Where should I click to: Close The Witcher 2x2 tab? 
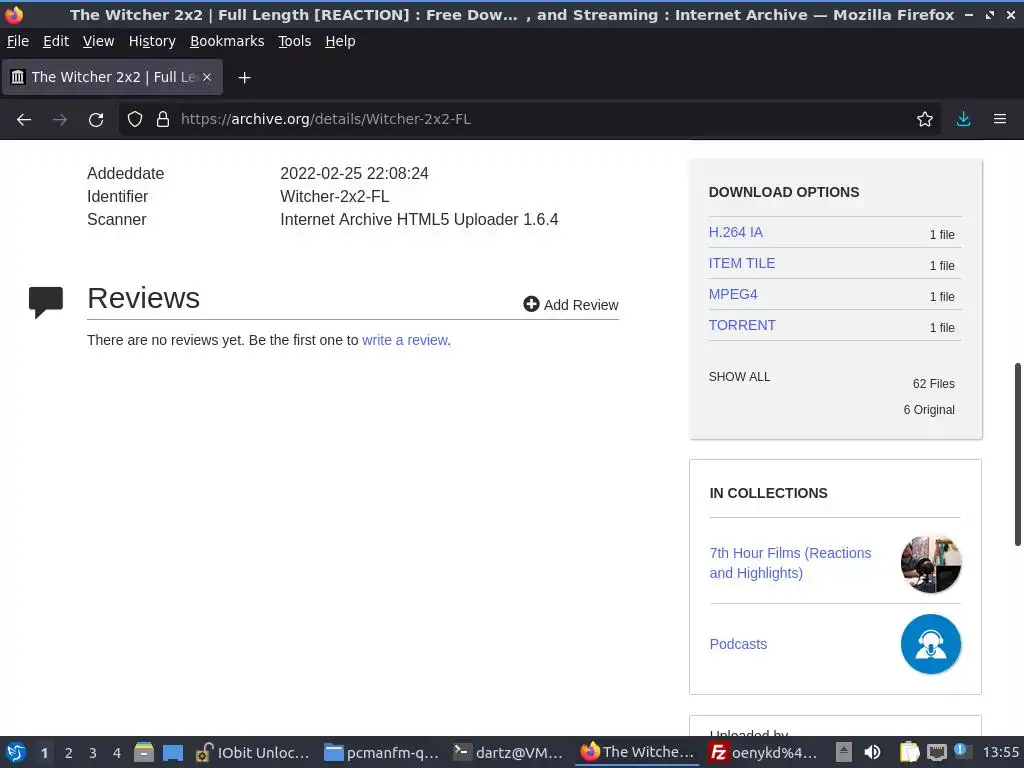click(x=206, y=77)
